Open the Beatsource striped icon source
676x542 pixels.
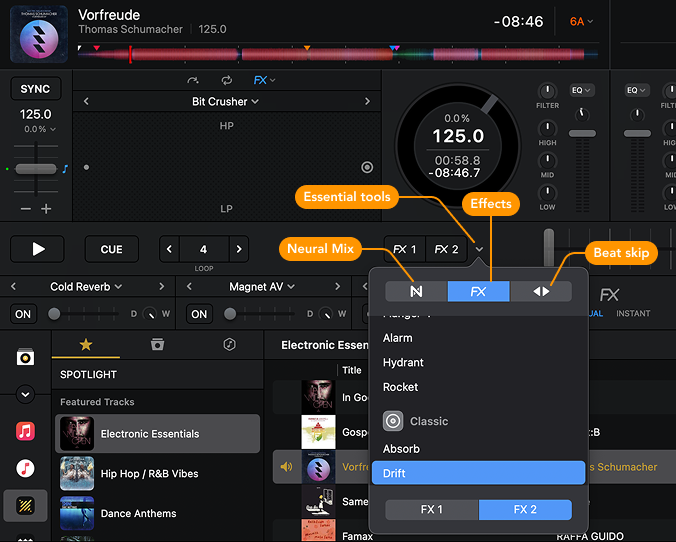25,505
